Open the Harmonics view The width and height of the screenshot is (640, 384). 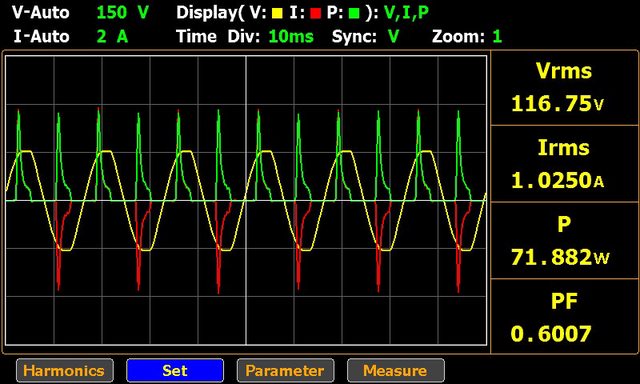coord(64,371)
